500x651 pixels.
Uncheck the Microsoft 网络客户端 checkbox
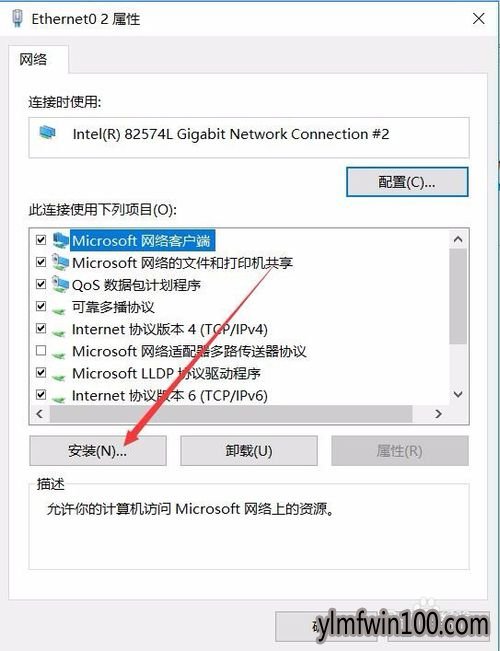click(x=41, y=240)
